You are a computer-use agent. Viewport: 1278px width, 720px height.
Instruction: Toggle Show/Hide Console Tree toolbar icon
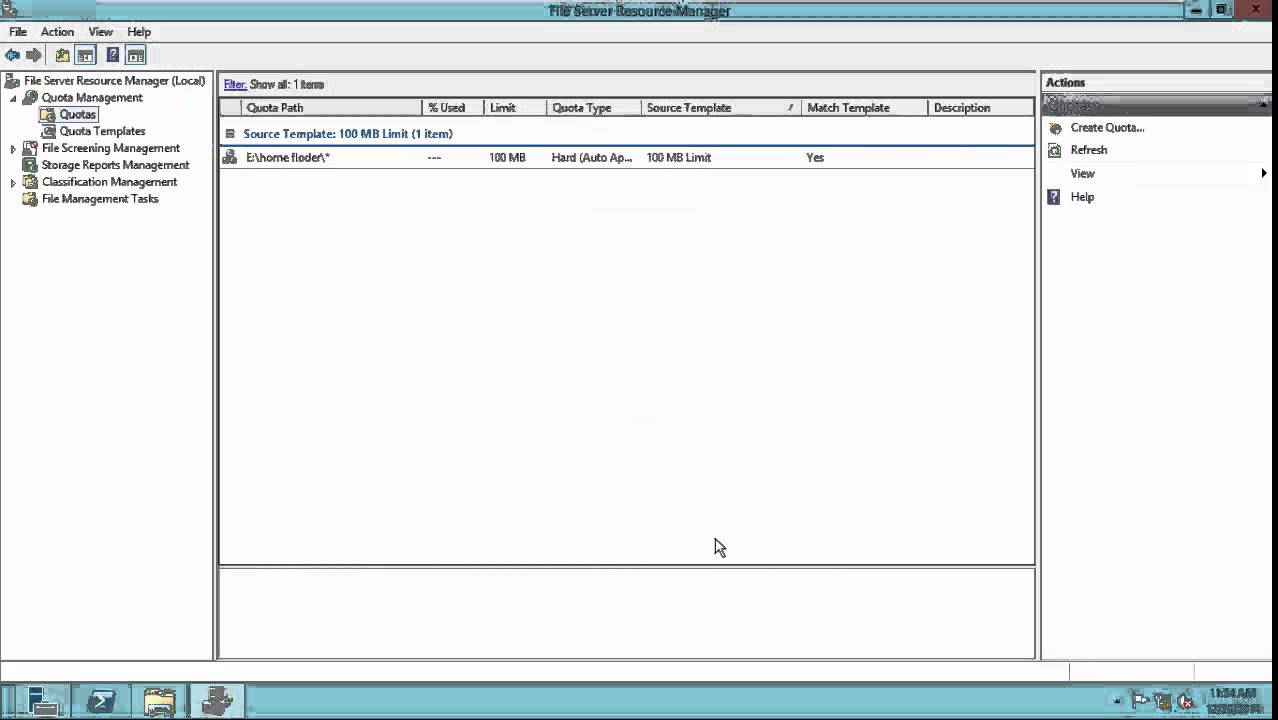[x=85, y=55]
